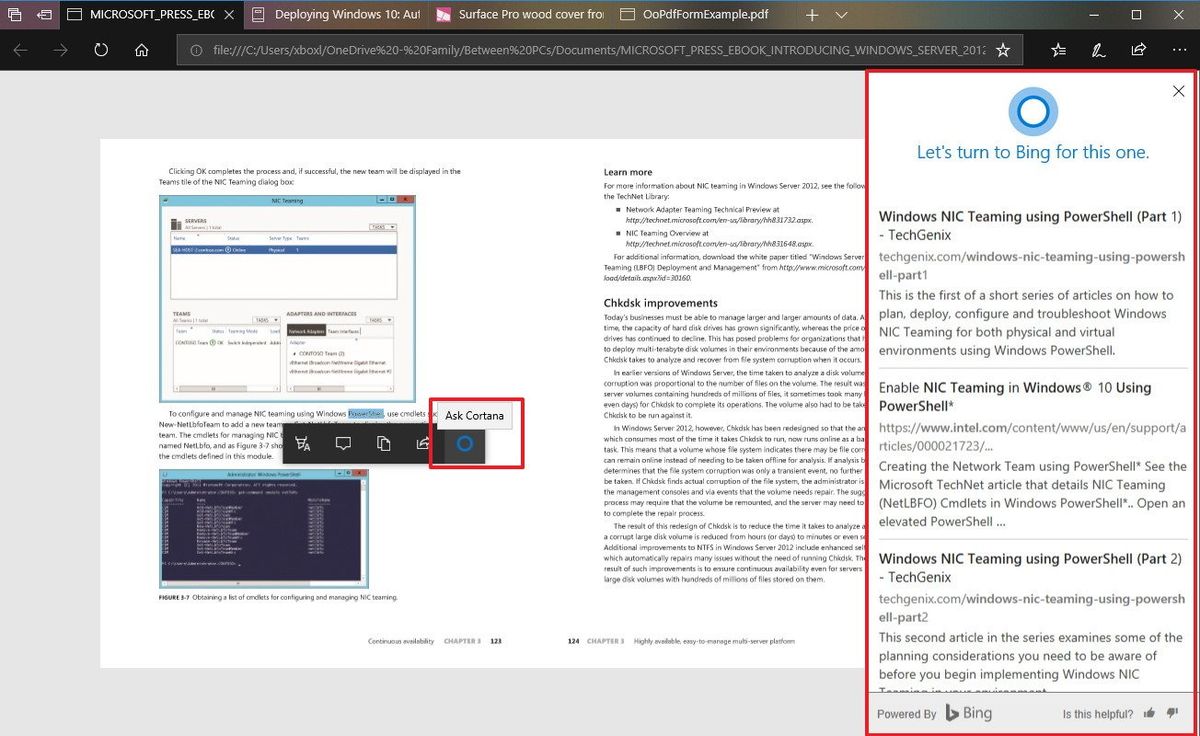Open the comment icon in the selection toolbar
This screenshot has width=1200, height=736.
(344, 443)
